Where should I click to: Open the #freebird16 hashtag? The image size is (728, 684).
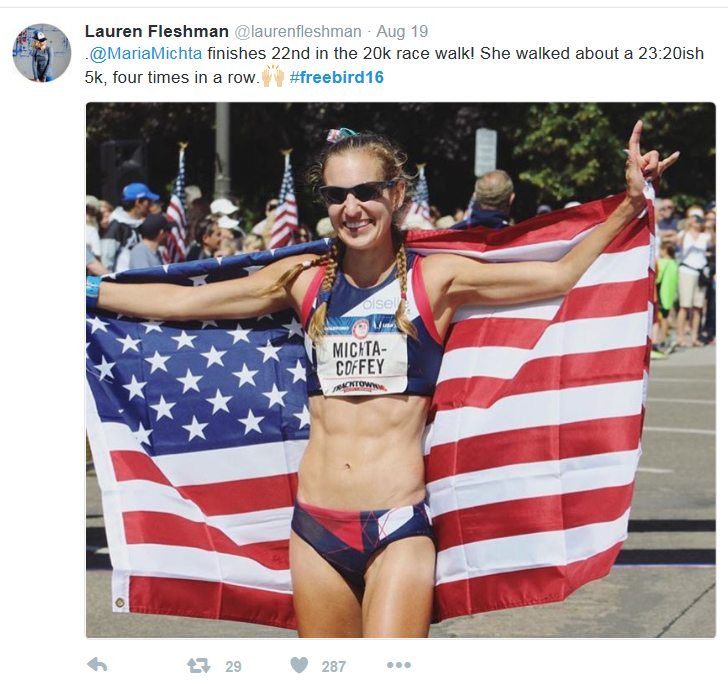337,77
